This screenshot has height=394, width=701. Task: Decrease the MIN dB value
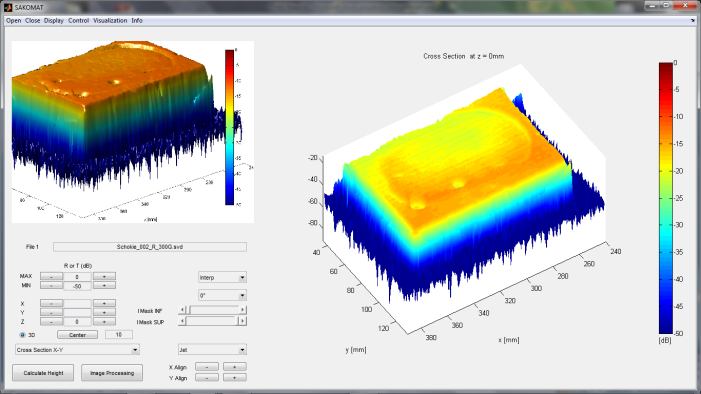(x=51, y=285)
